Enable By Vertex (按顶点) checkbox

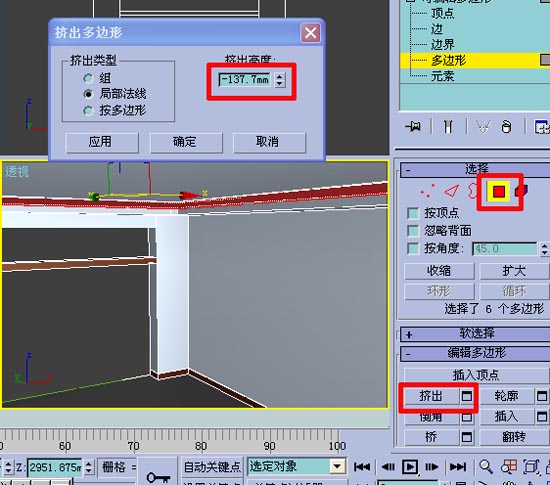tap(413, 213)
